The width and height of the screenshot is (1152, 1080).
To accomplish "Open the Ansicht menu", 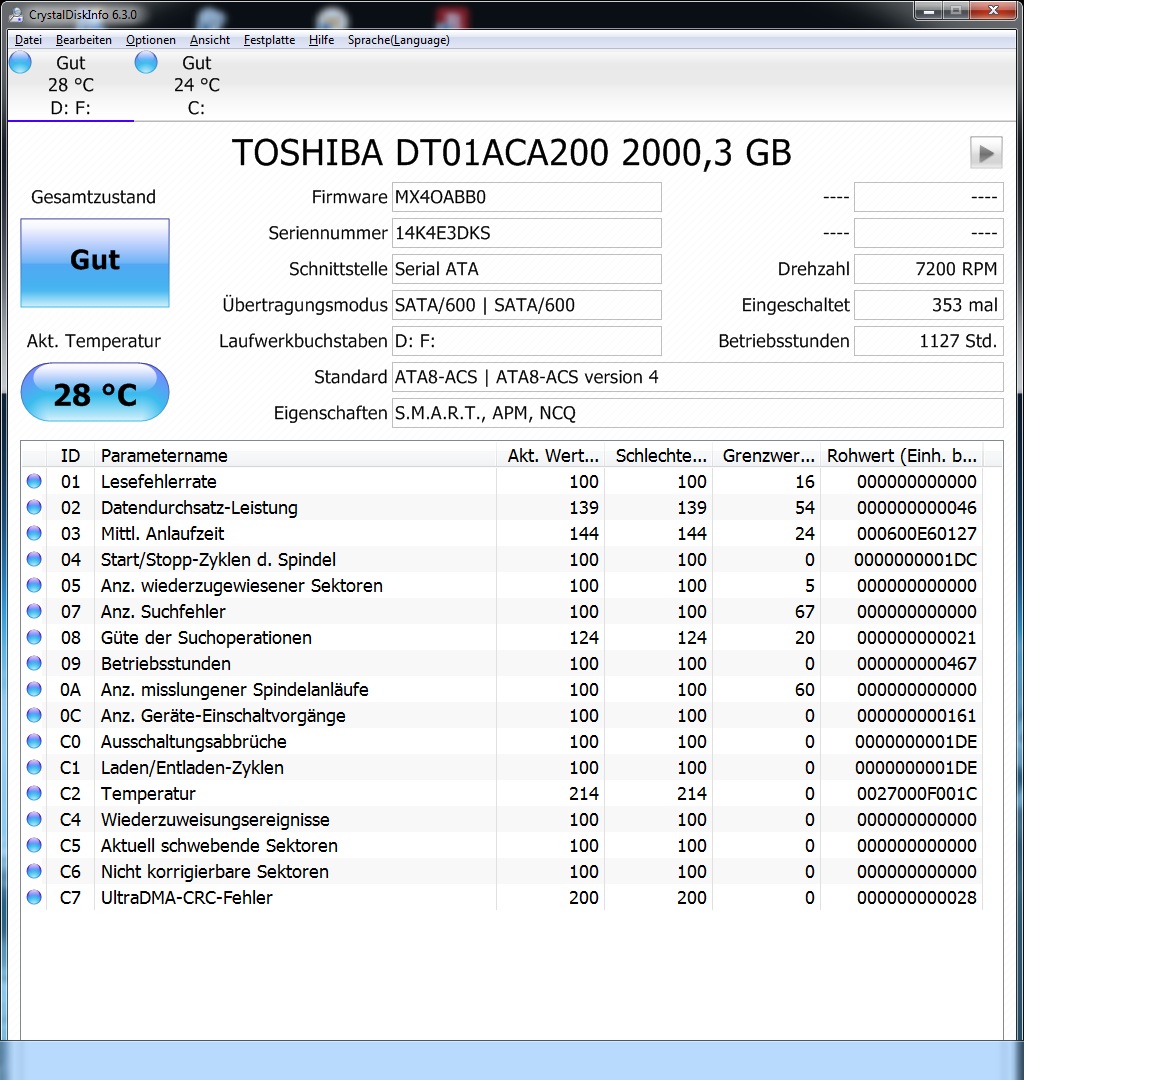I will pos(209,40).
